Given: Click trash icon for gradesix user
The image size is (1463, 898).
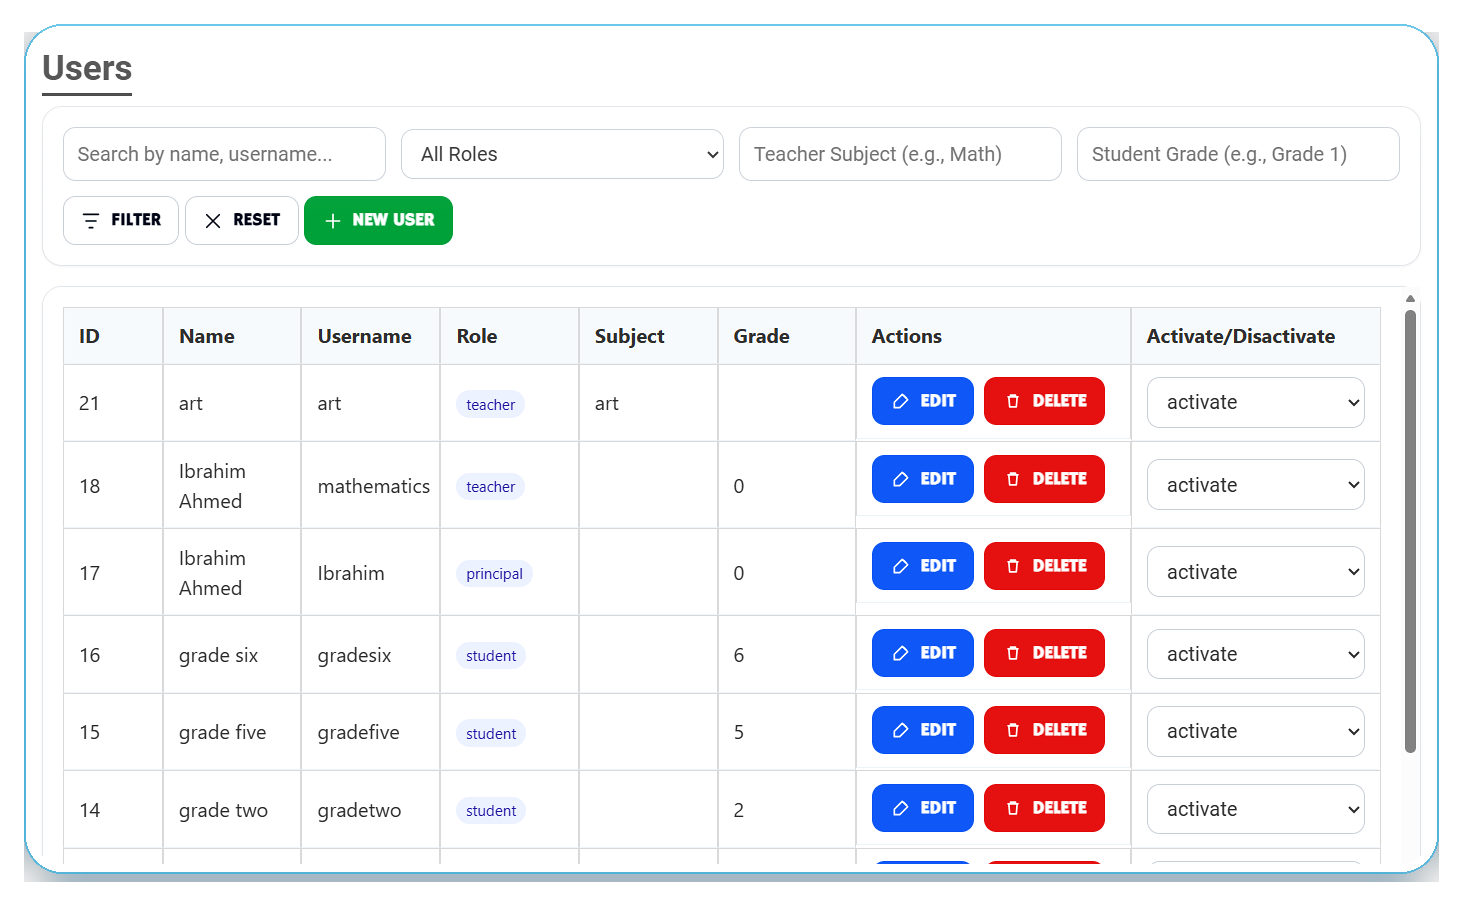Looking at the screenshot, I should (1013, 653).
